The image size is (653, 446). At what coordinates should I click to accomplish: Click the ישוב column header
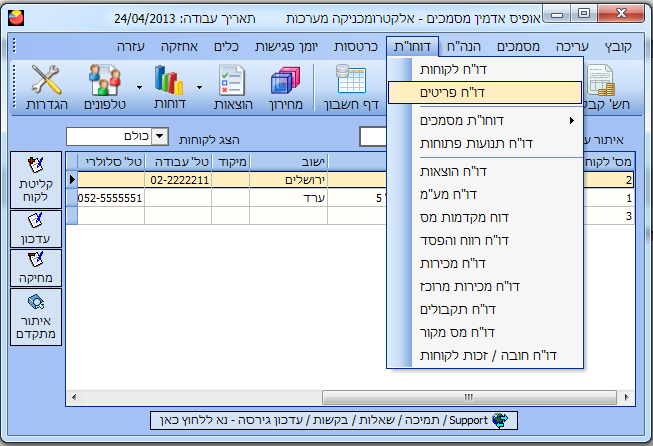[289, 162]
